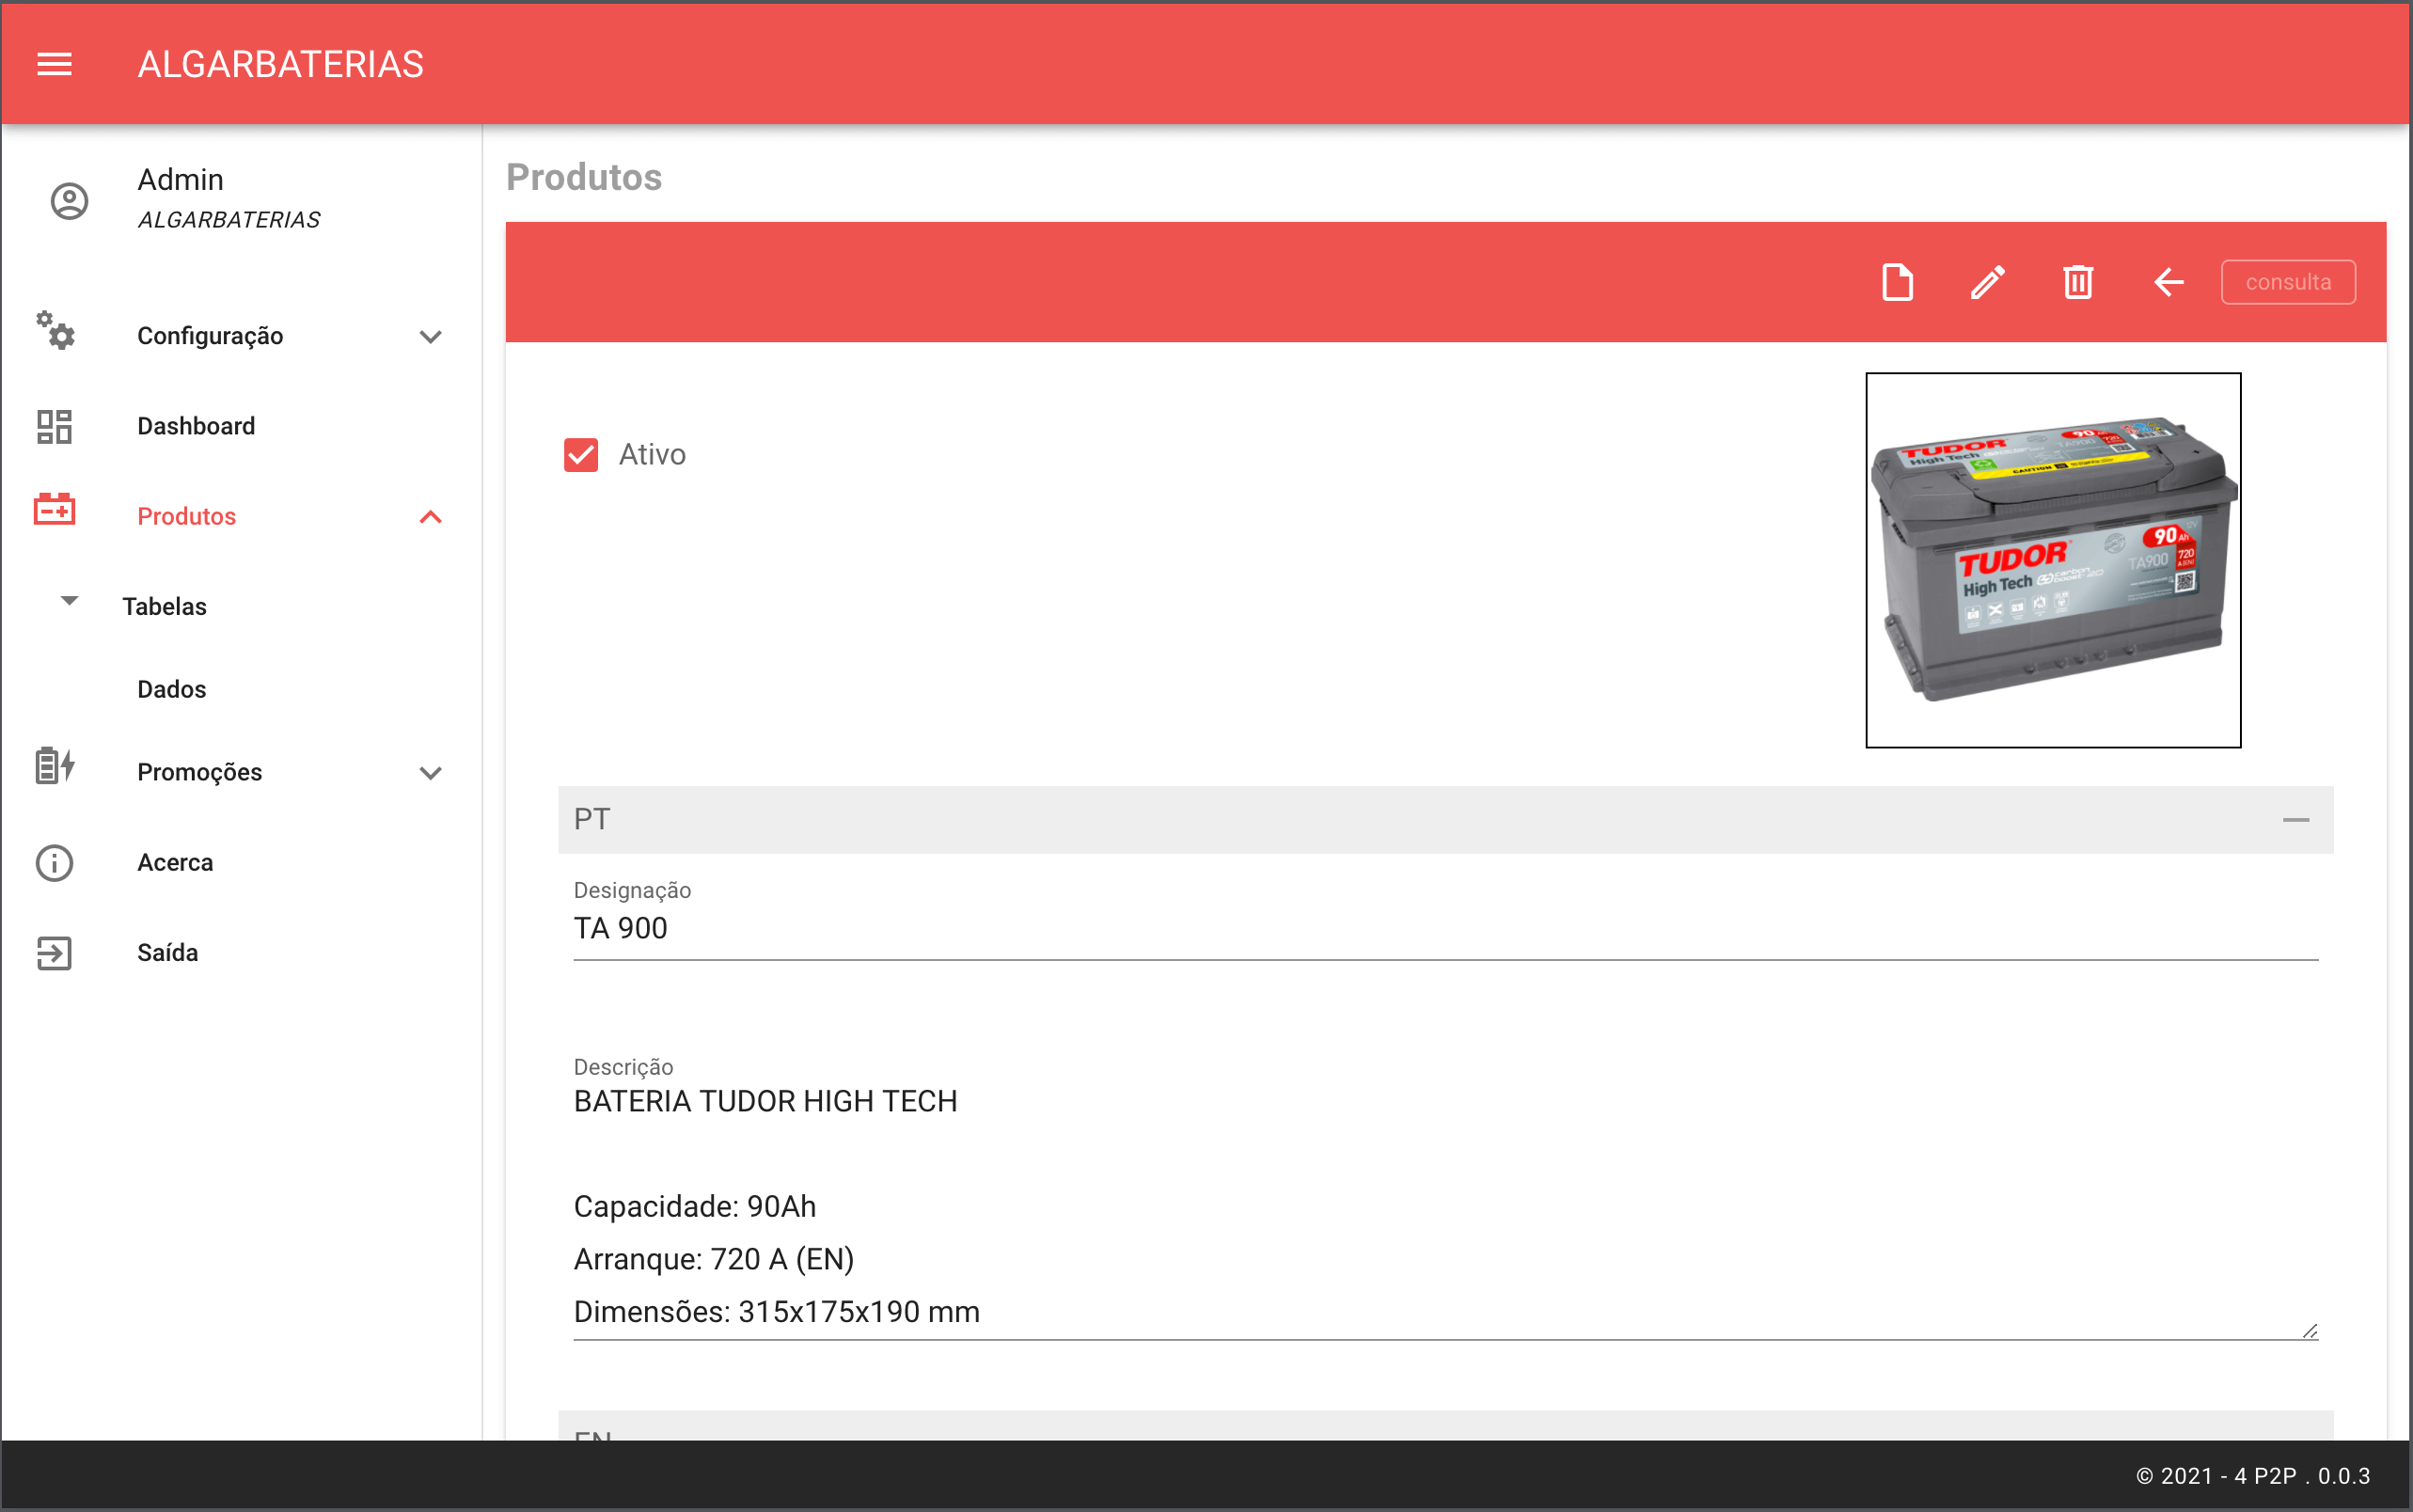Open the Acerca menu item
The image size is (2413, 1512).
pyautogui.click(x=175, y=862)
